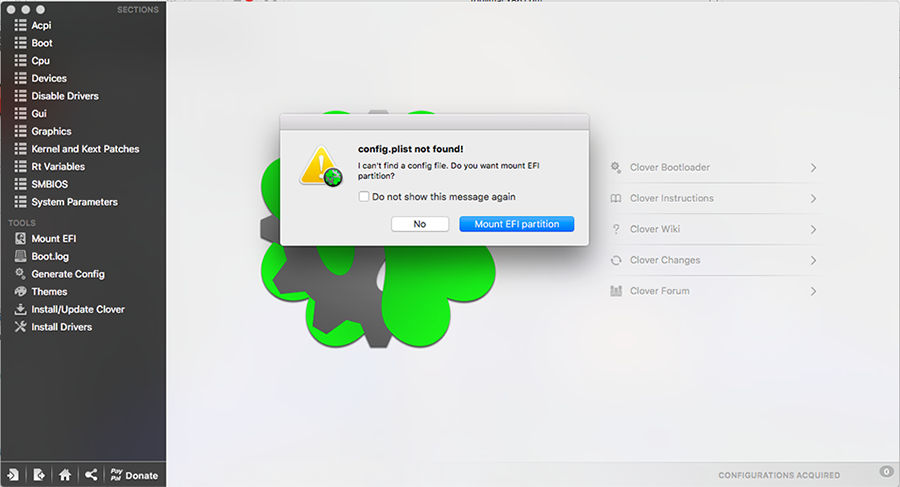Click the Acpi list icon in sidebar
The image size is (900, 487).
pyautogui.click(x=21, y=25)
